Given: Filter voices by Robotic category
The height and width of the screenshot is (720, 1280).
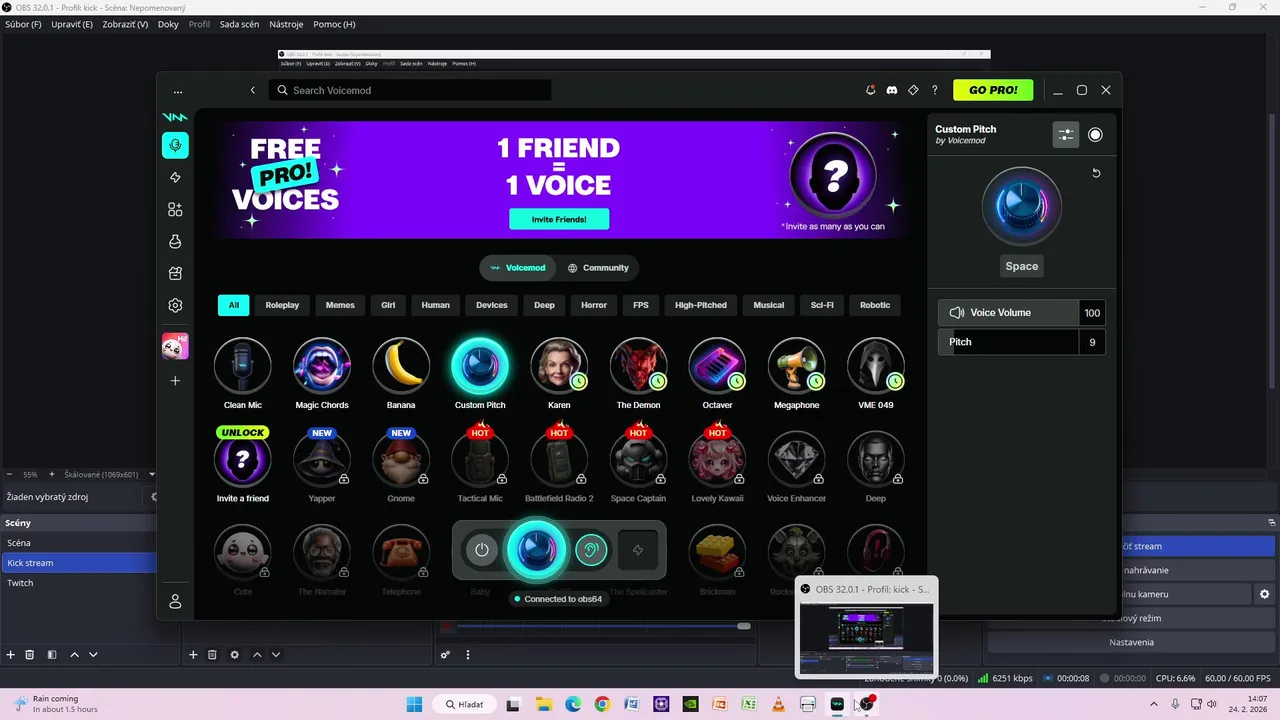Looking at the screenshot, I should [875, 305].
